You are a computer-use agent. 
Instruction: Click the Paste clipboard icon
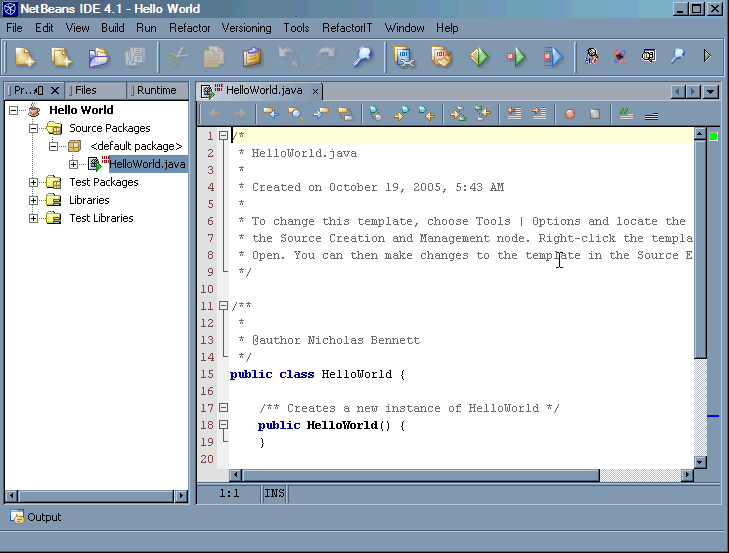[x=252, y=57]
